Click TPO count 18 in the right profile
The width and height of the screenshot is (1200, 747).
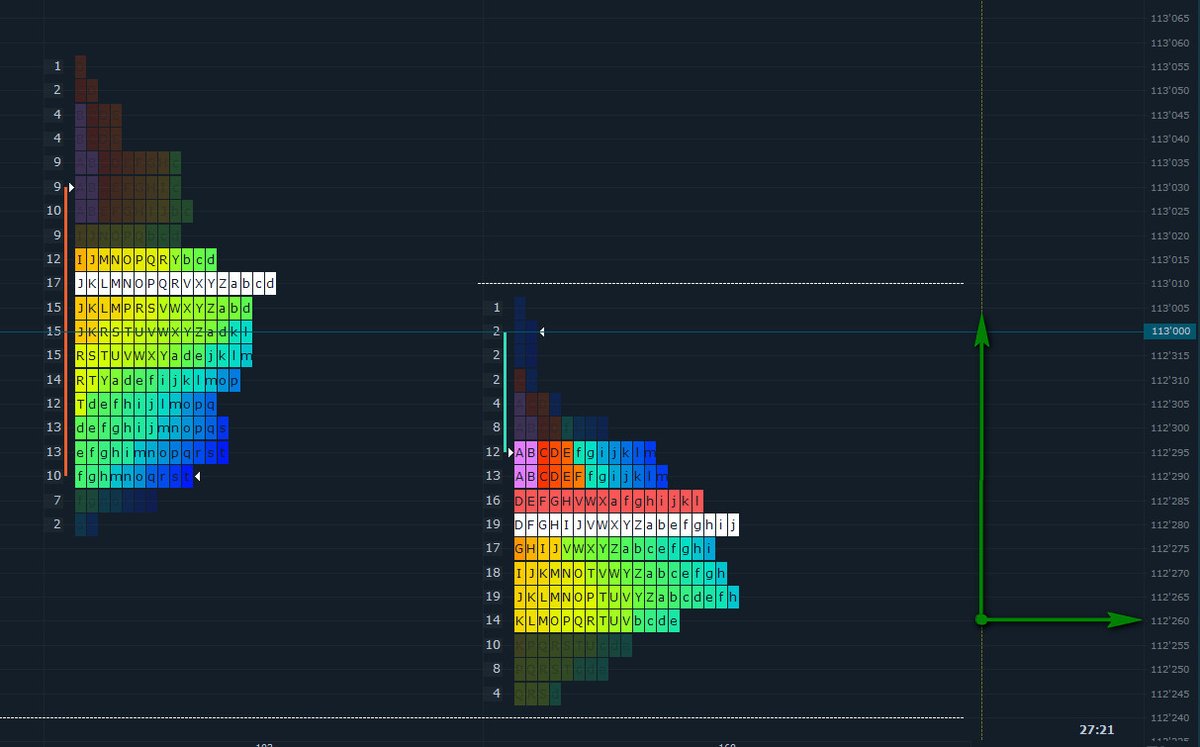pos(493,573)
